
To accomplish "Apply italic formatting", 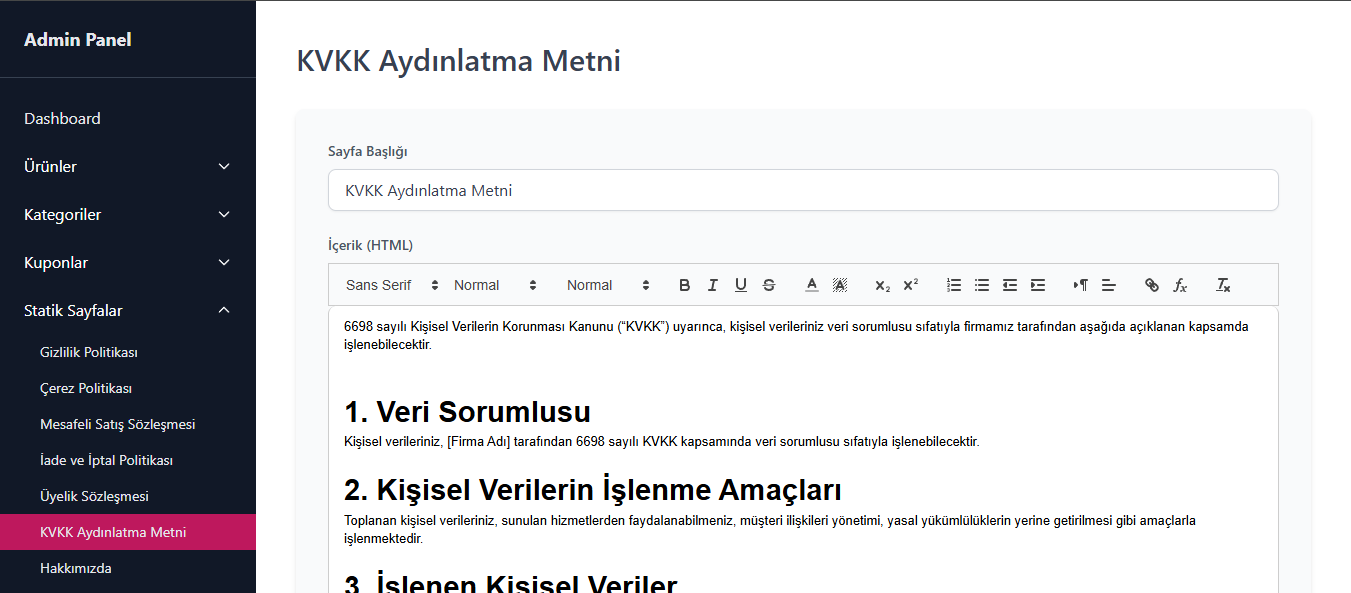I will pos(713,285).
